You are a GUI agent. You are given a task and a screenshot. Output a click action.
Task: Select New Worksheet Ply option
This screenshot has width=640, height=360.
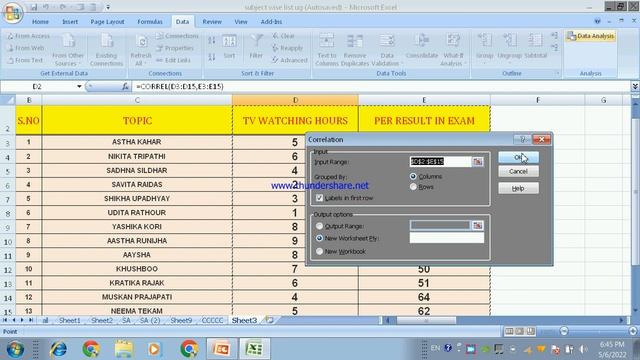(x=319, y=238)
